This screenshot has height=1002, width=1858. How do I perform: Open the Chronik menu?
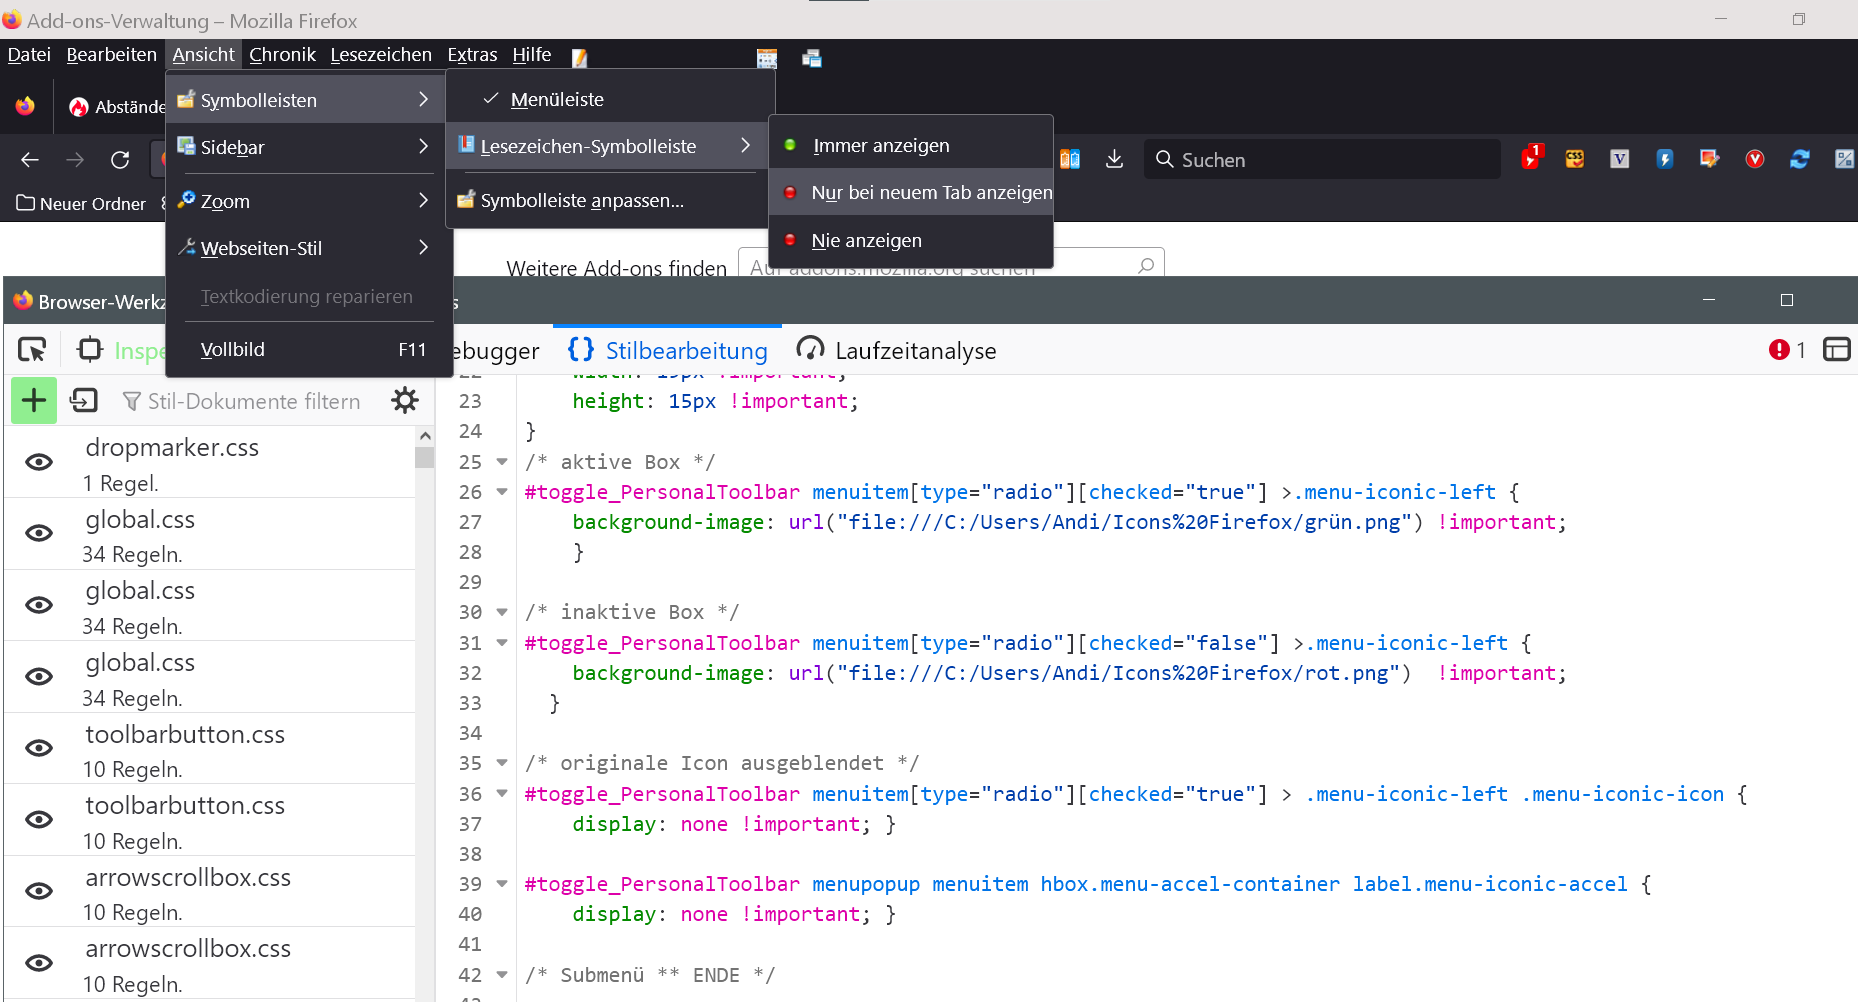(x=282, y=55)
